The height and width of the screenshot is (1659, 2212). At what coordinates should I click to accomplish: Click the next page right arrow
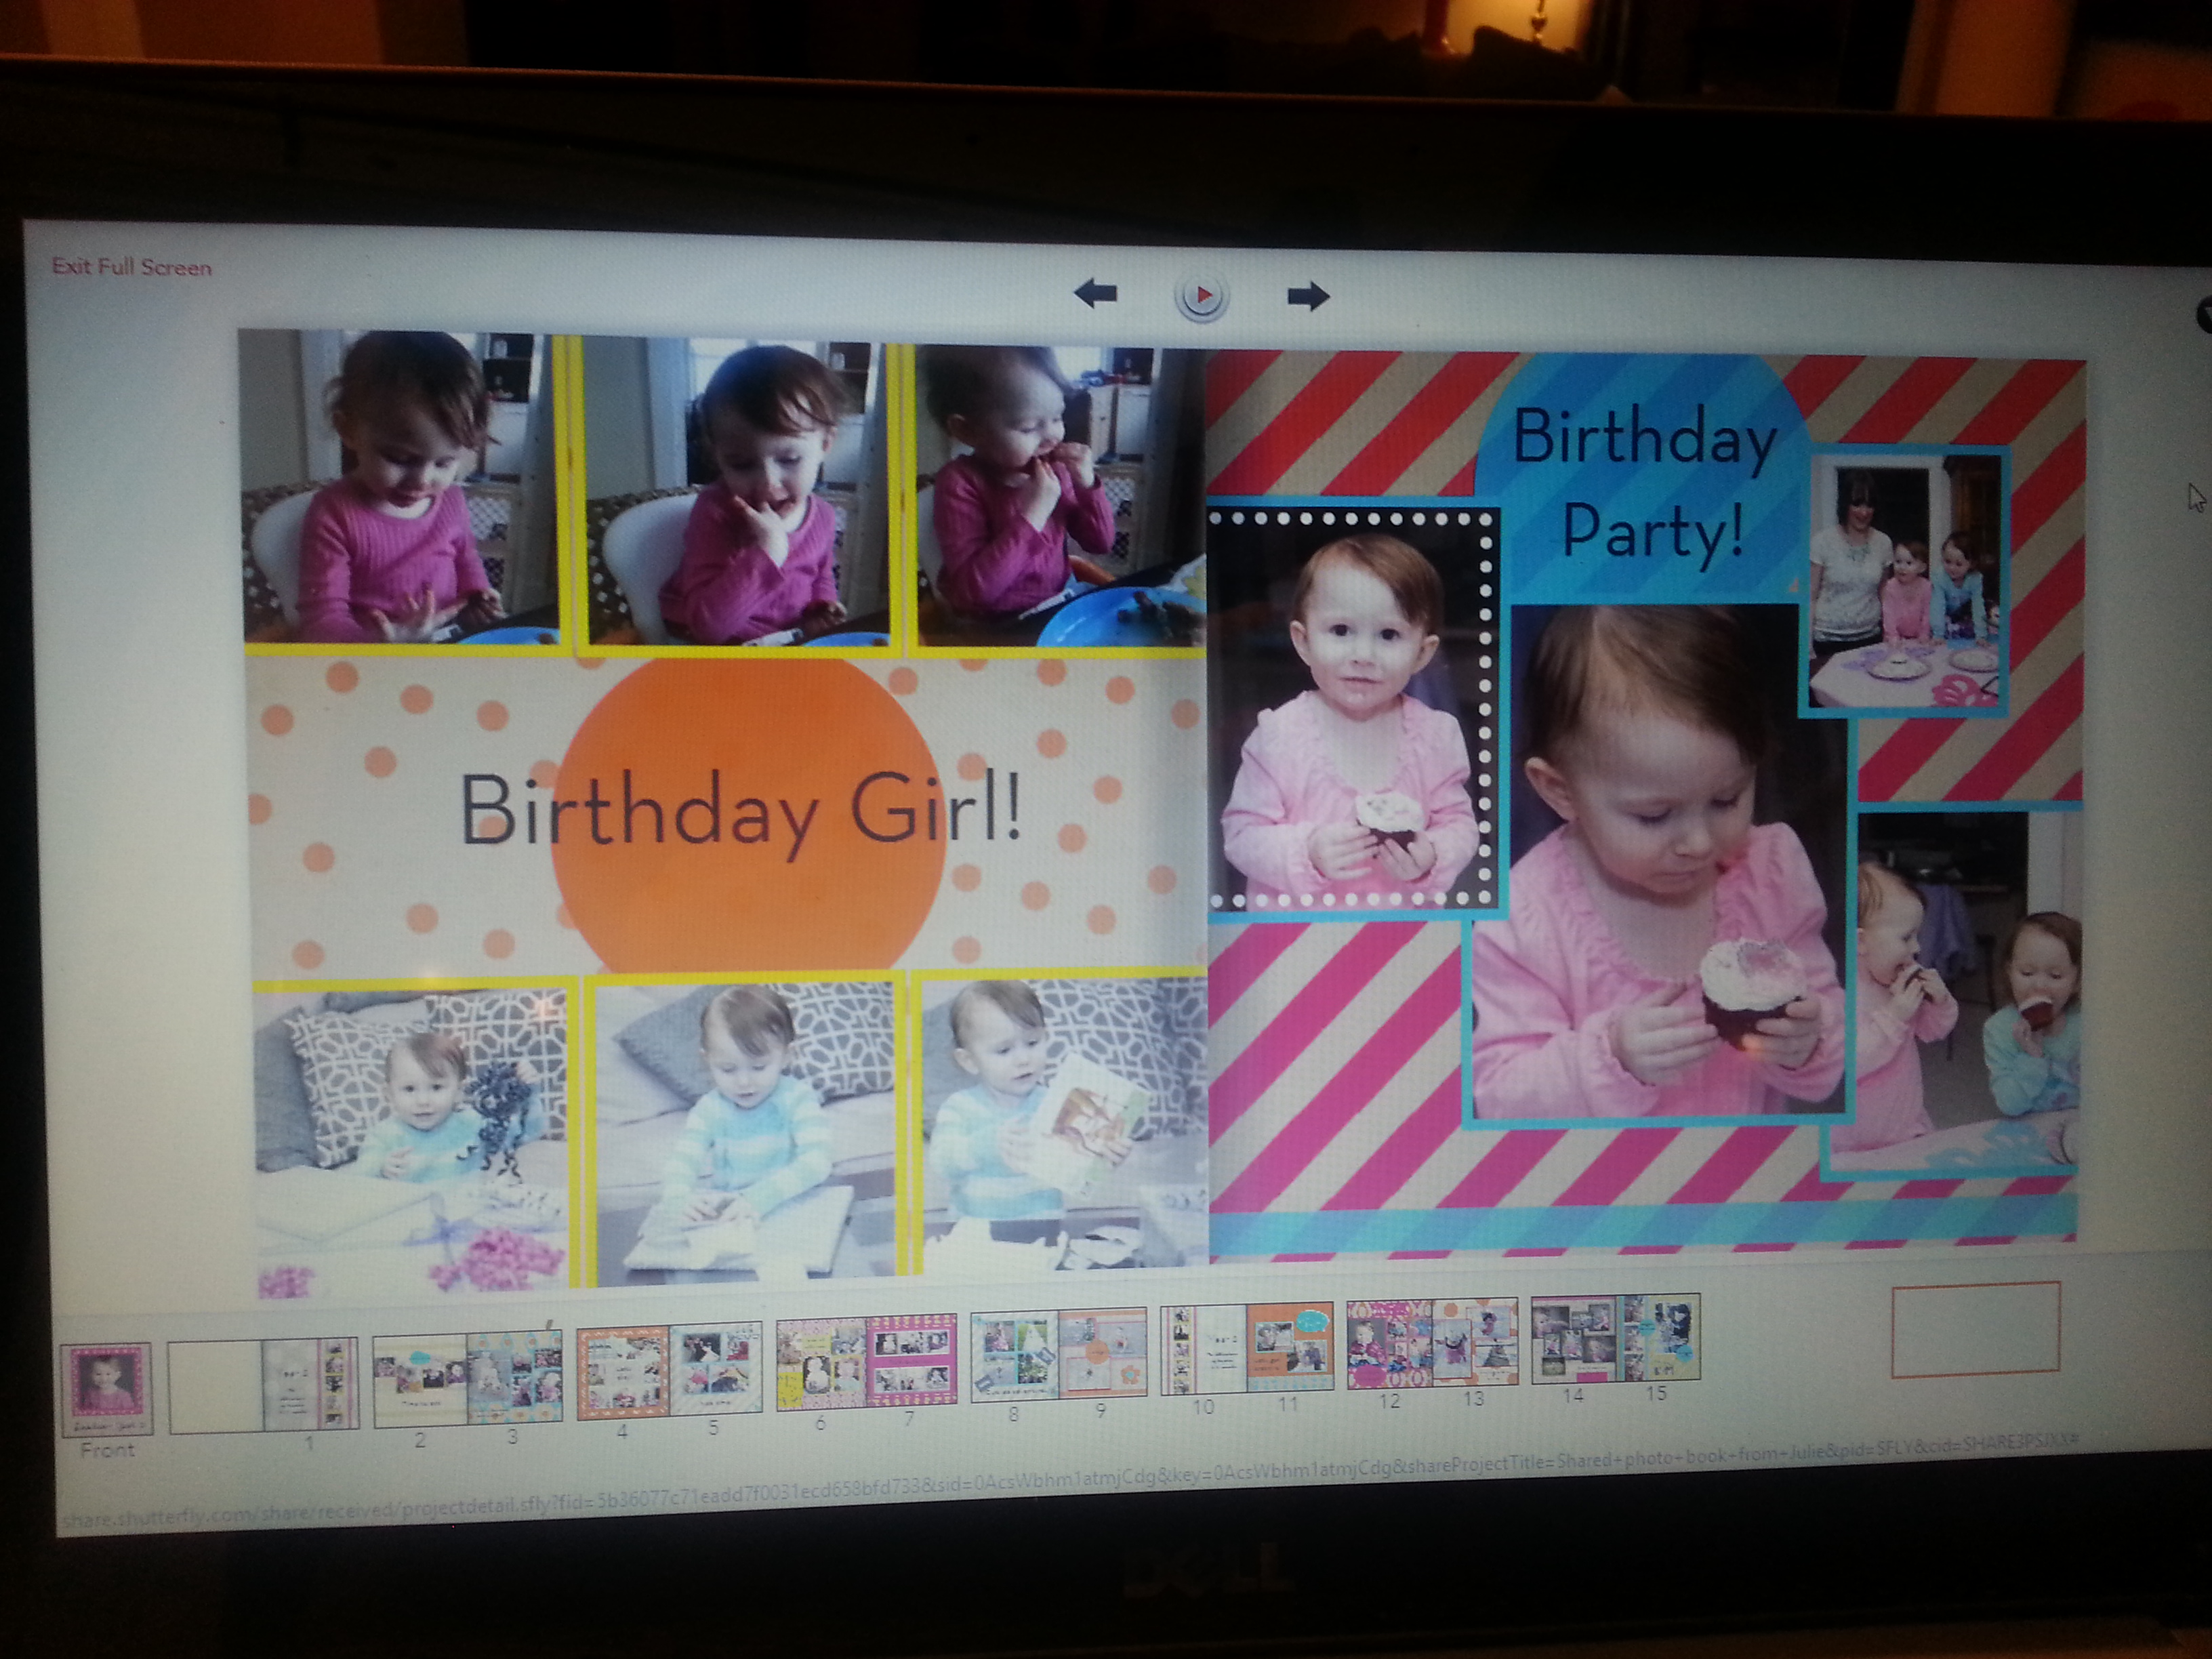point(1307,296)
